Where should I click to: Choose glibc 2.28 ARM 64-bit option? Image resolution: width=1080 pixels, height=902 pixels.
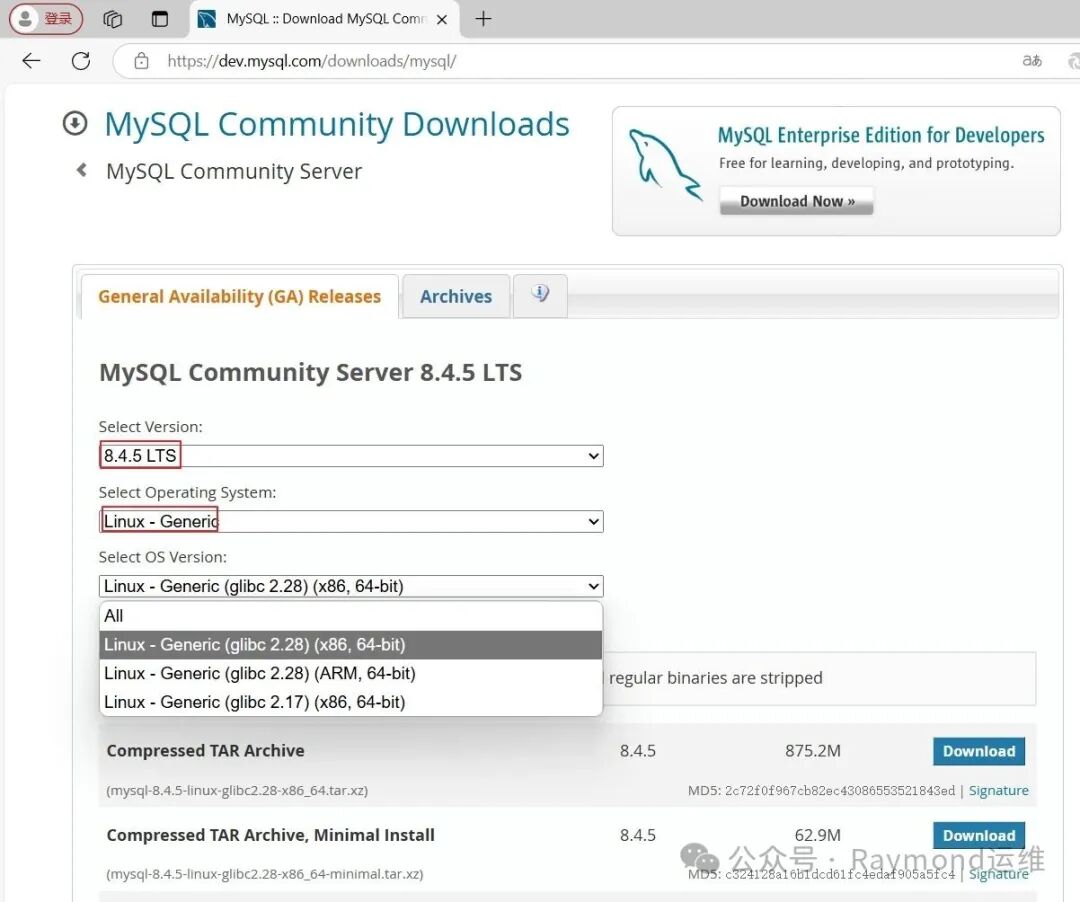pos(351,673)
